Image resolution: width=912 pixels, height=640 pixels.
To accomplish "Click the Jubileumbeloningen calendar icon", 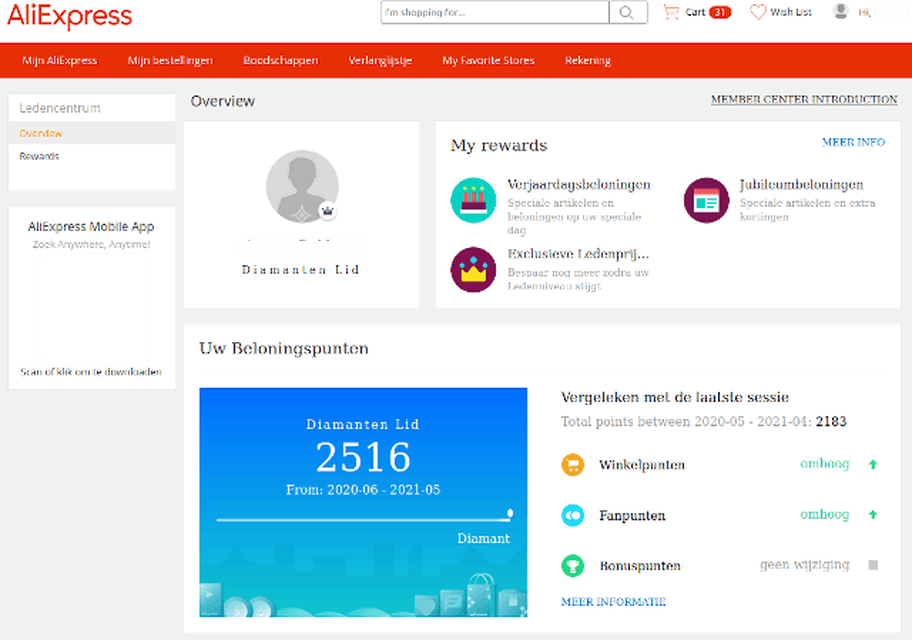I will [706, 200].
